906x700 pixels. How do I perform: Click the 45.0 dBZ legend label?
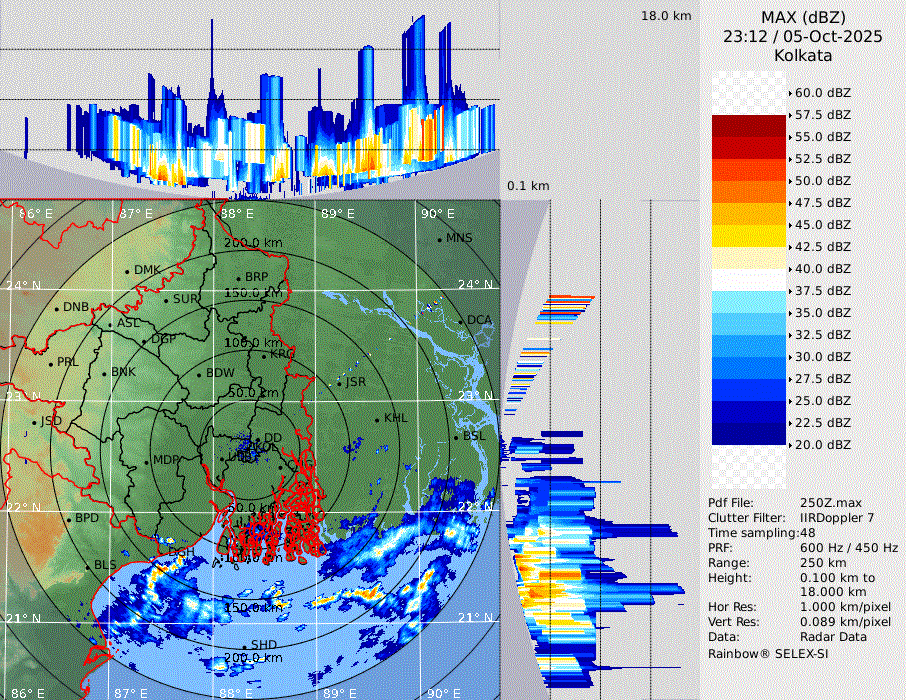pyautogui.click(x=823, y=224)
